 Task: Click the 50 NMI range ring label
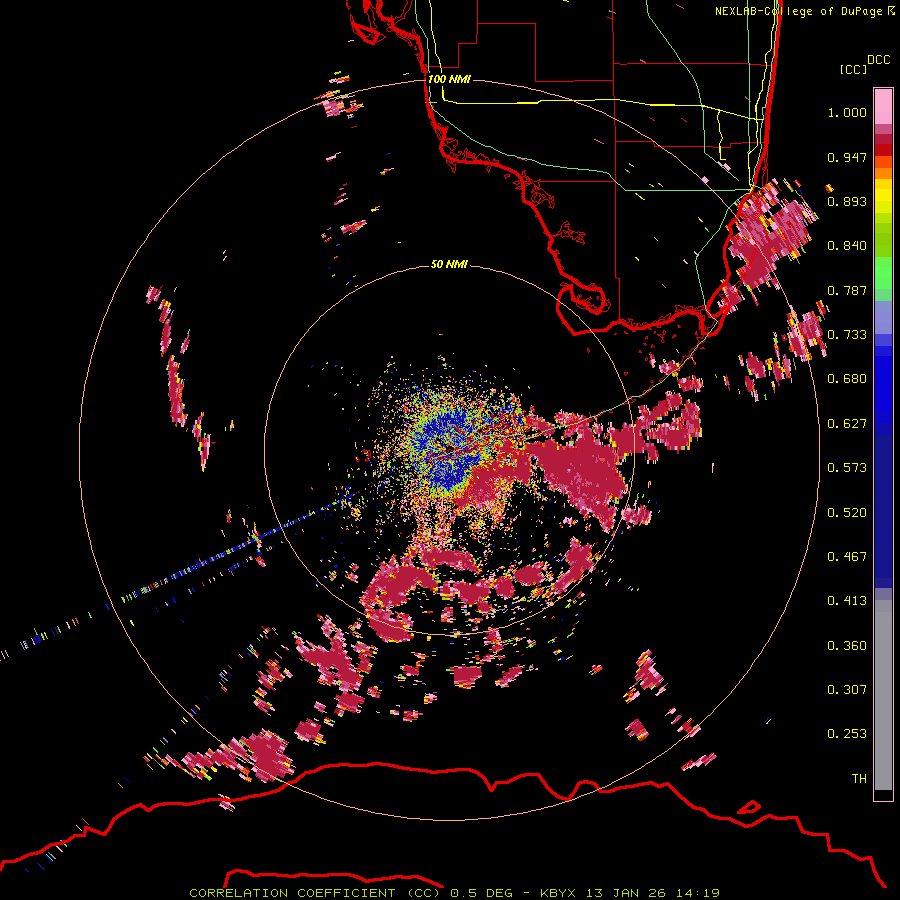449,264
